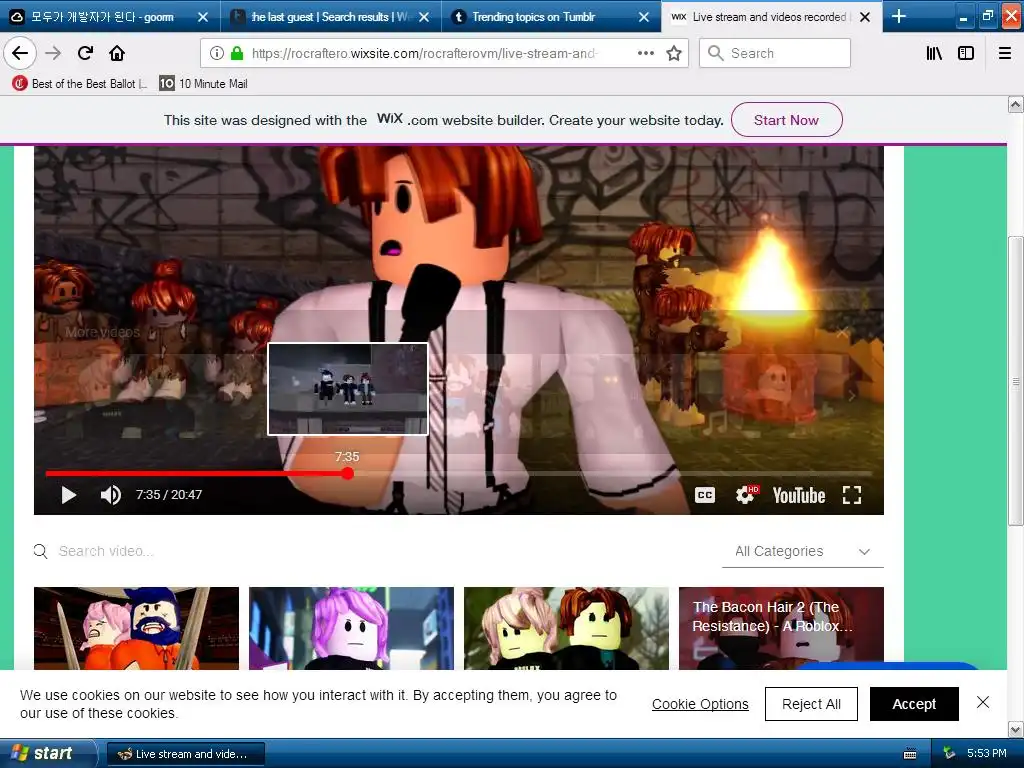1024x768 pixels.
Task: Click the 7:35 / 20:47 time display
Action: tap(168, 495)
